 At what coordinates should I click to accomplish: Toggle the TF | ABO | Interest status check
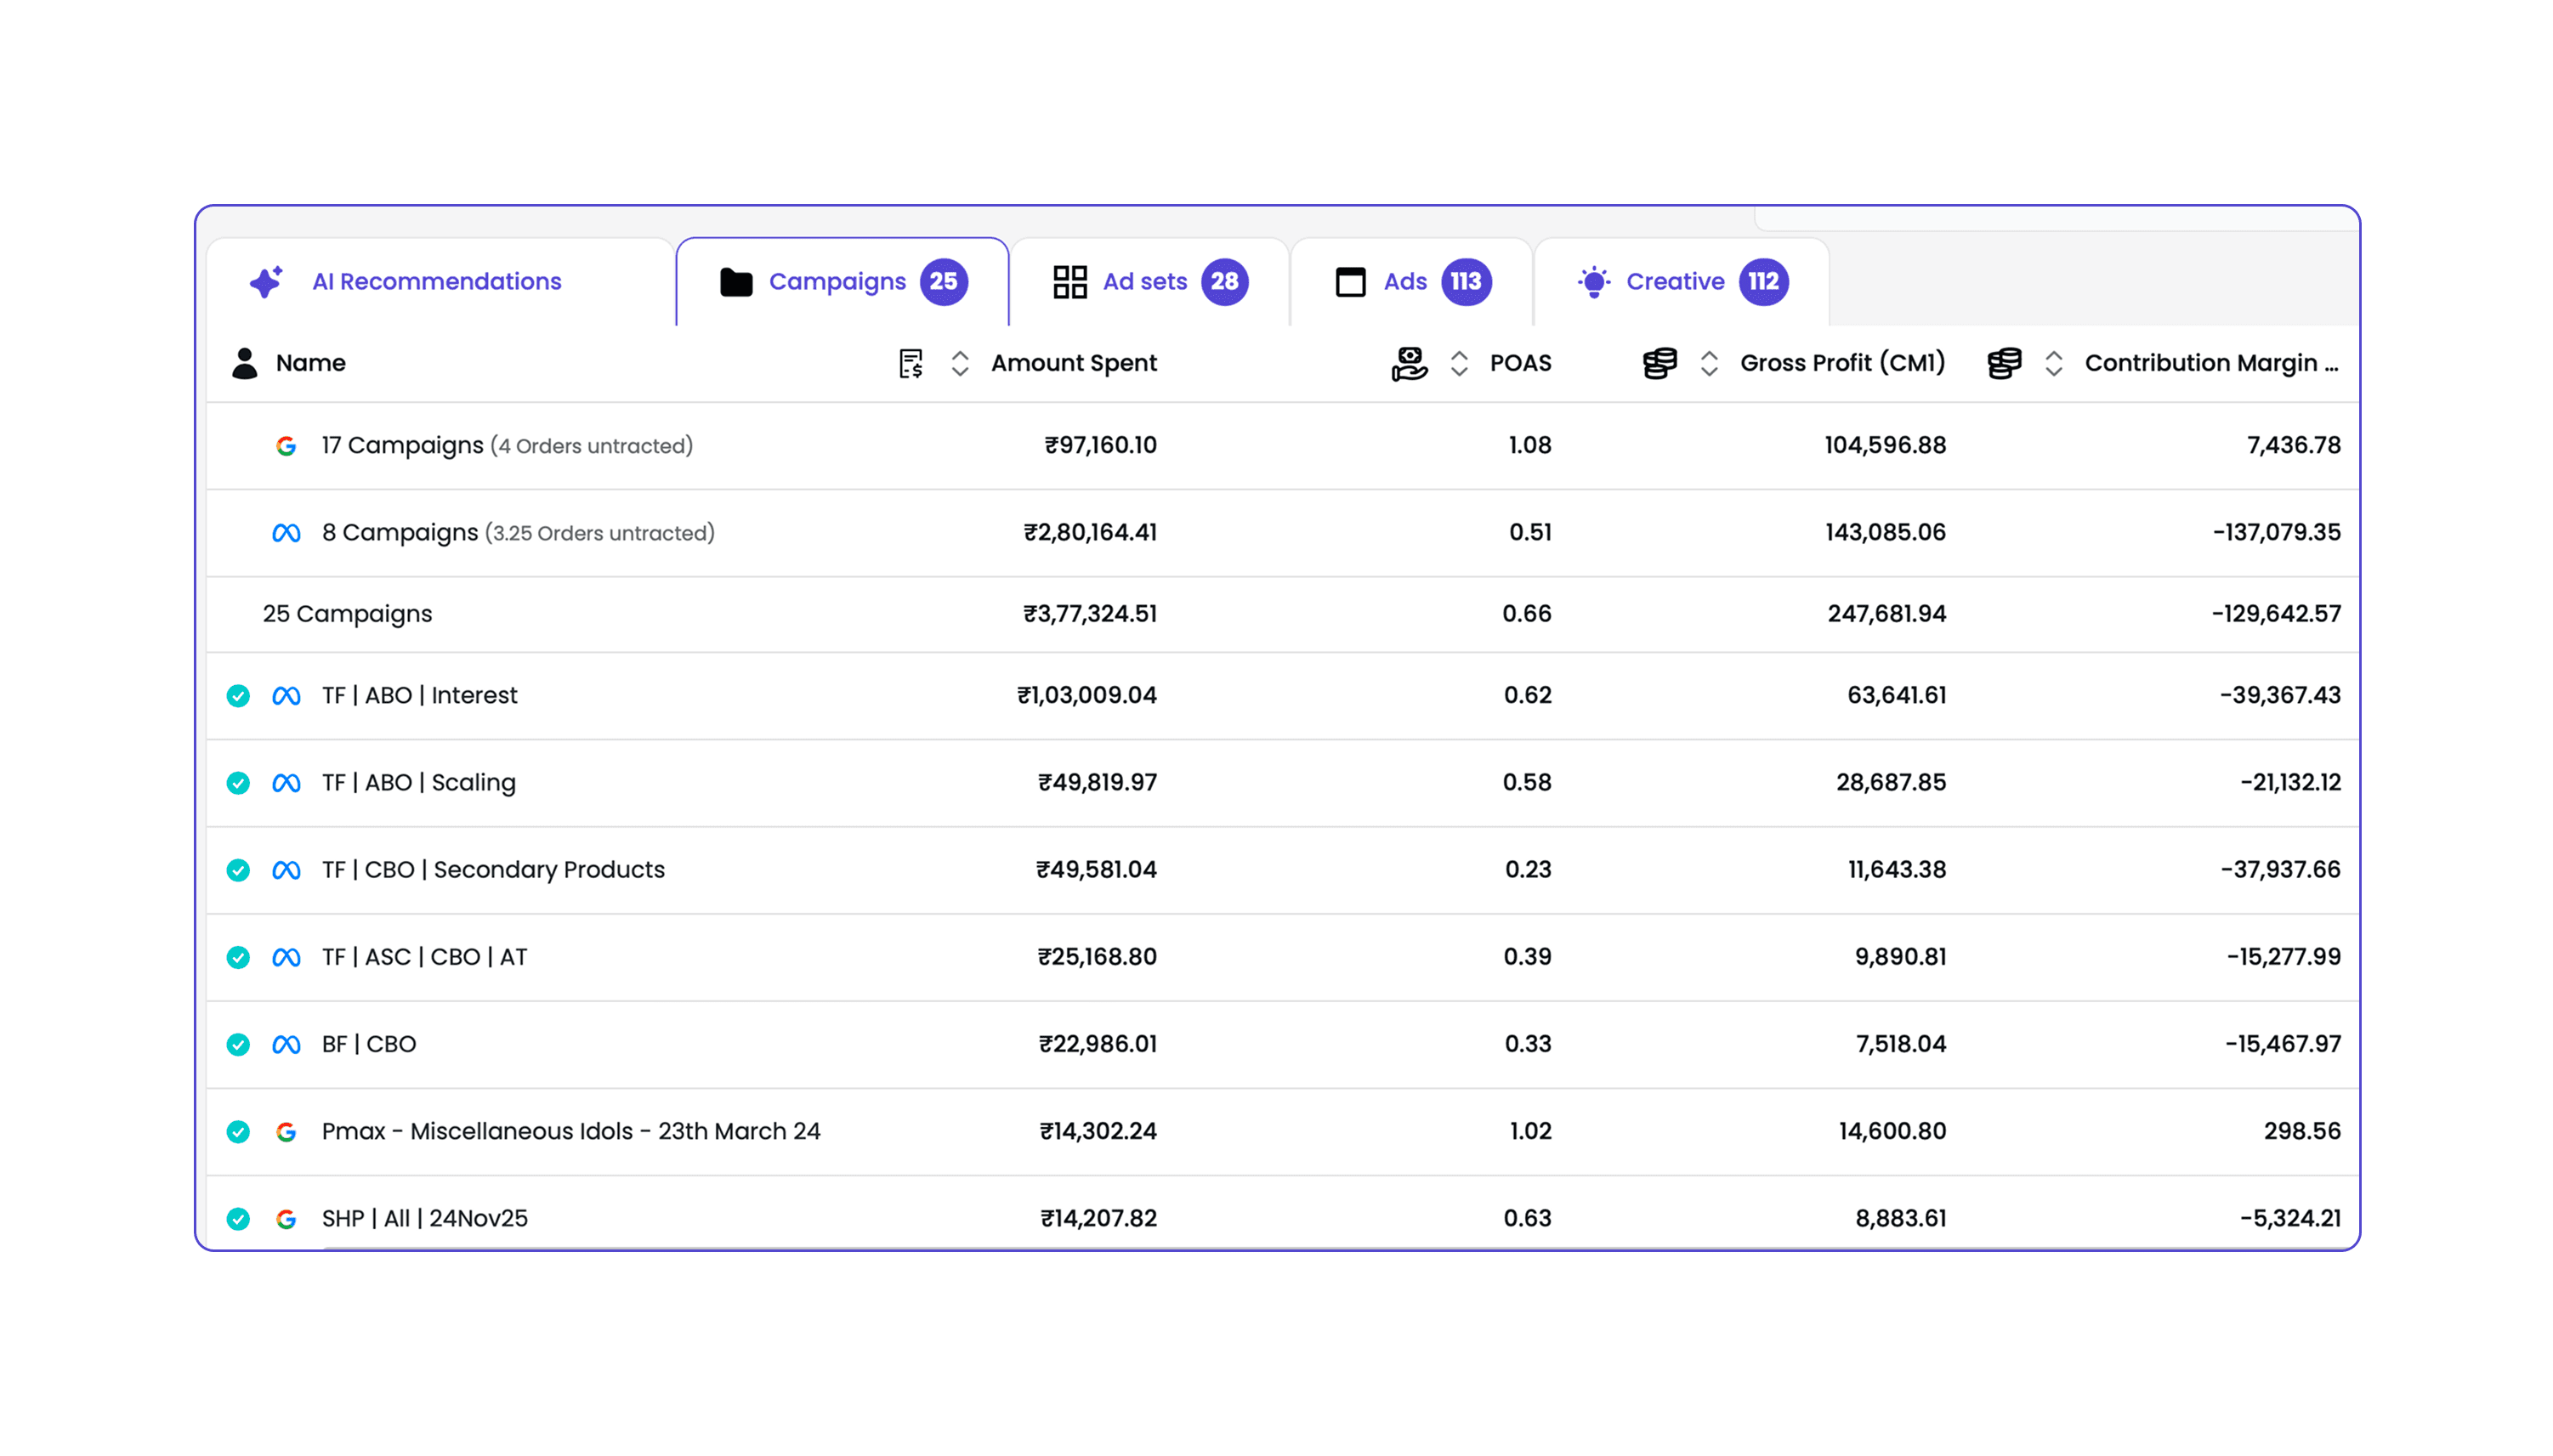(238, 696)
